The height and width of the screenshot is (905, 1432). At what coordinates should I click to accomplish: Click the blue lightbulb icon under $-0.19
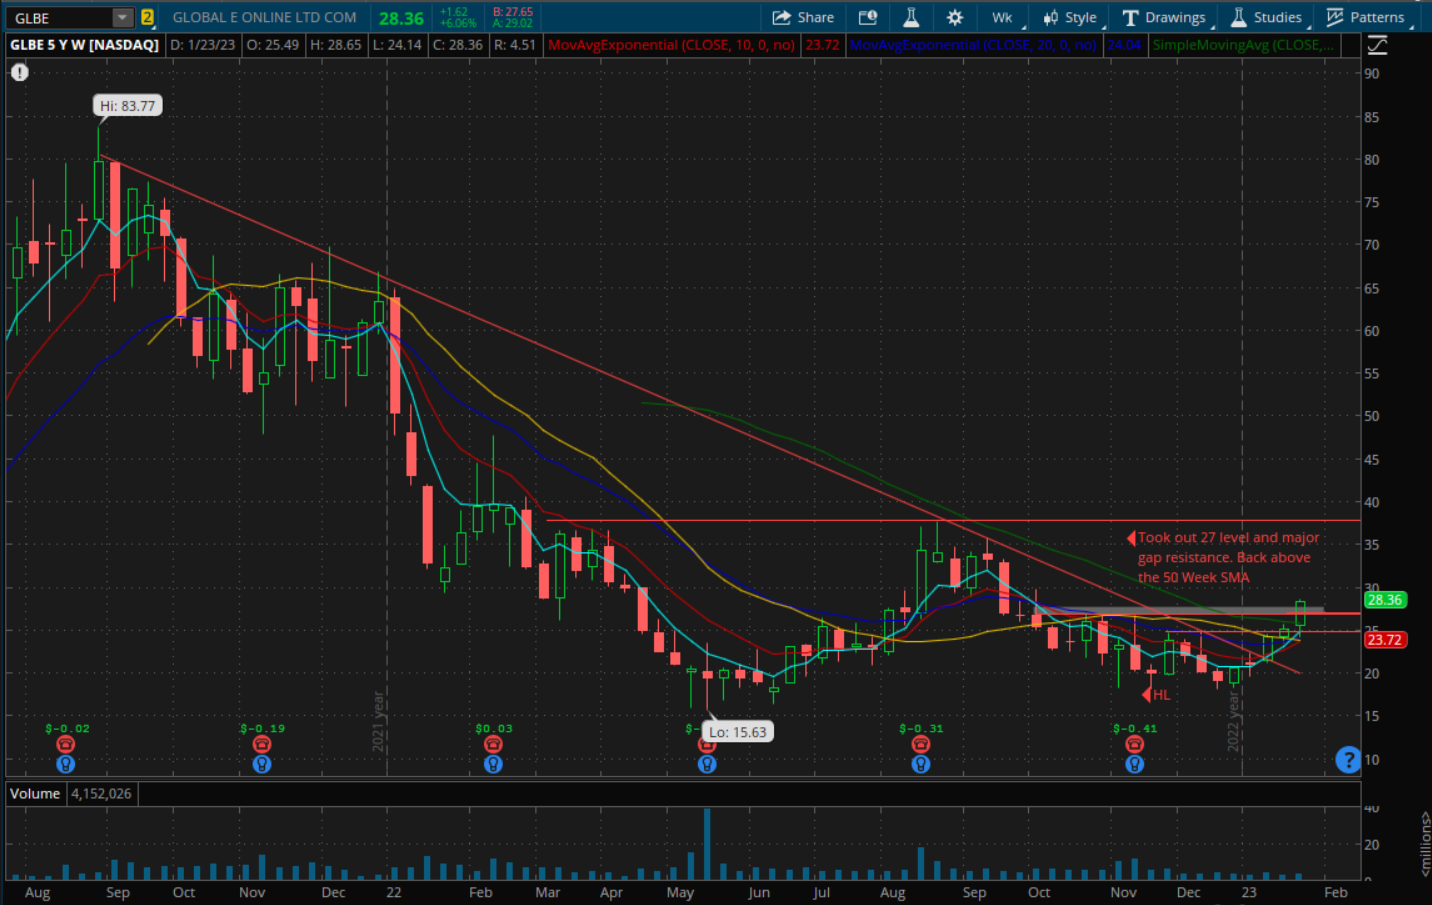point(262,764)
